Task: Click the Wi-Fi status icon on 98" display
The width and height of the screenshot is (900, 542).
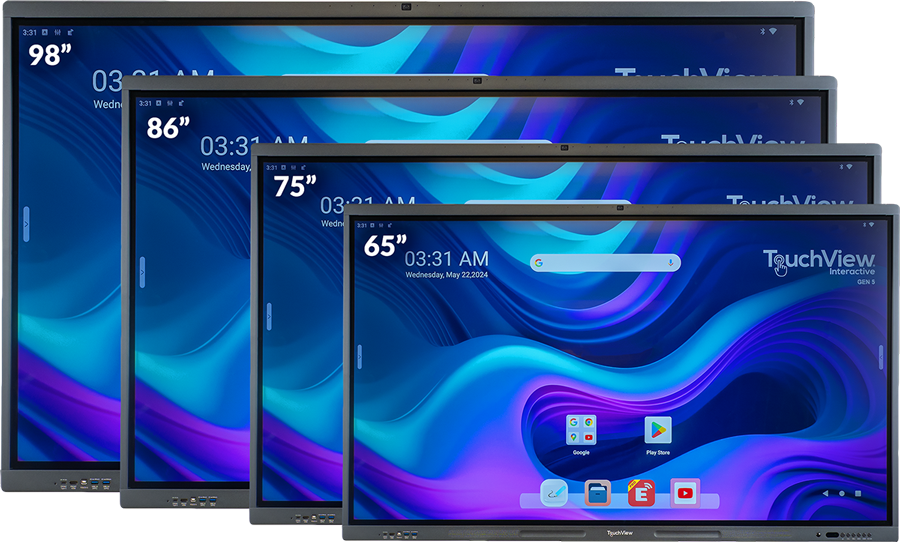Action: [x=773, y=31]
